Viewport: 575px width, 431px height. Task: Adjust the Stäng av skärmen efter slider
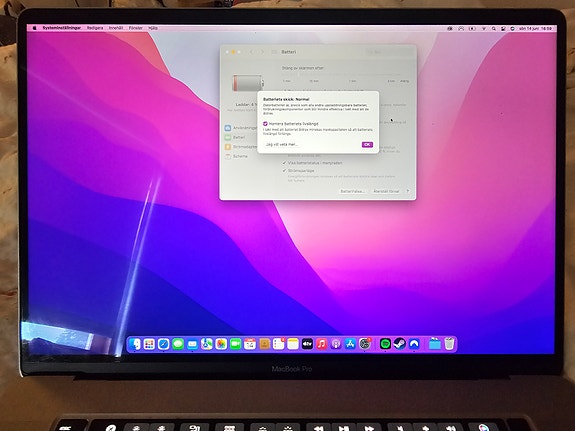(x=345, y=75)
